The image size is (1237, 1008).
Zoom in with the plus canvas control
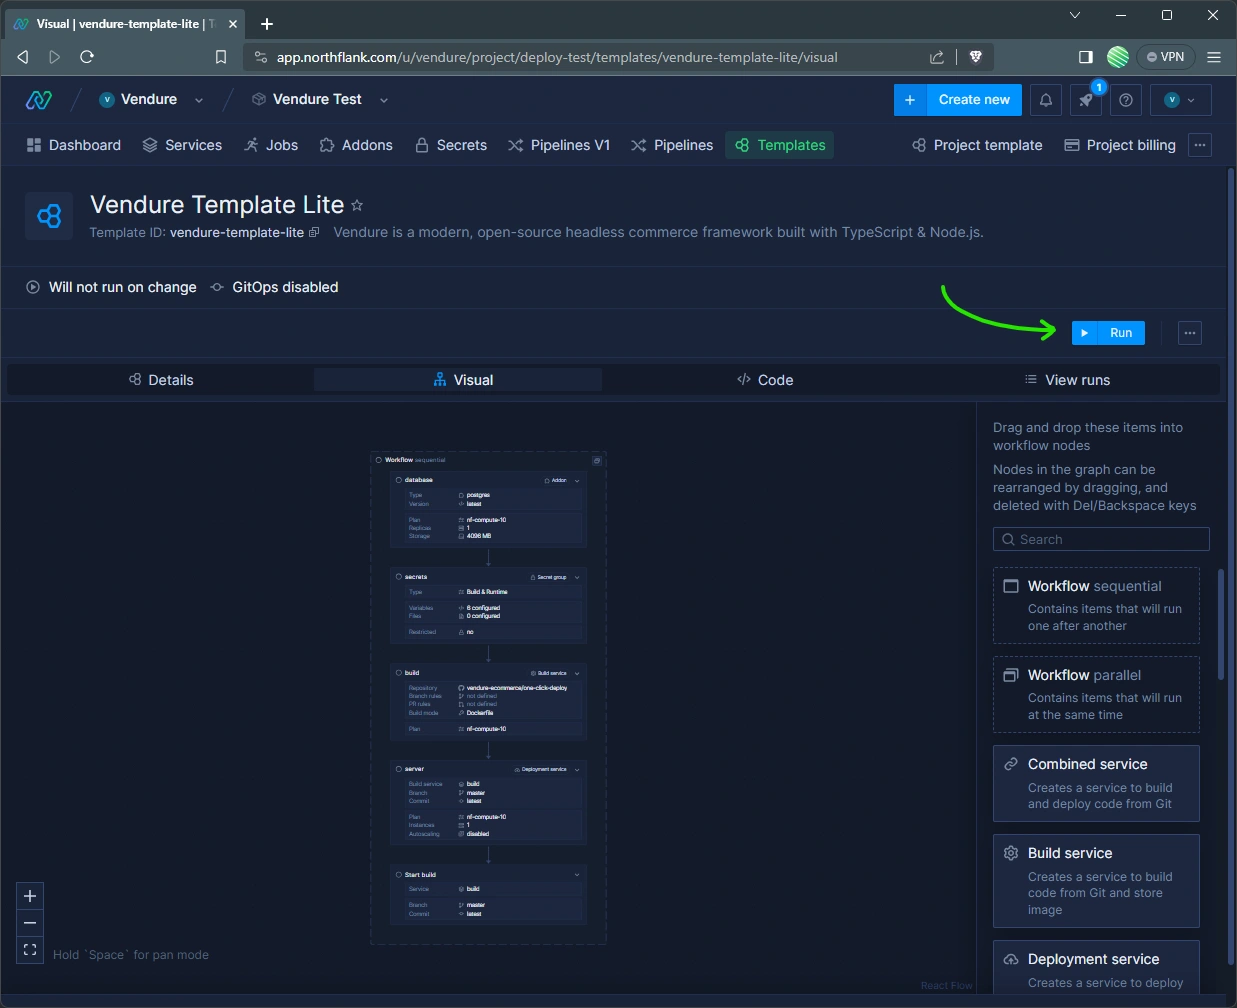pyautogui.click(x=29, y=896)
